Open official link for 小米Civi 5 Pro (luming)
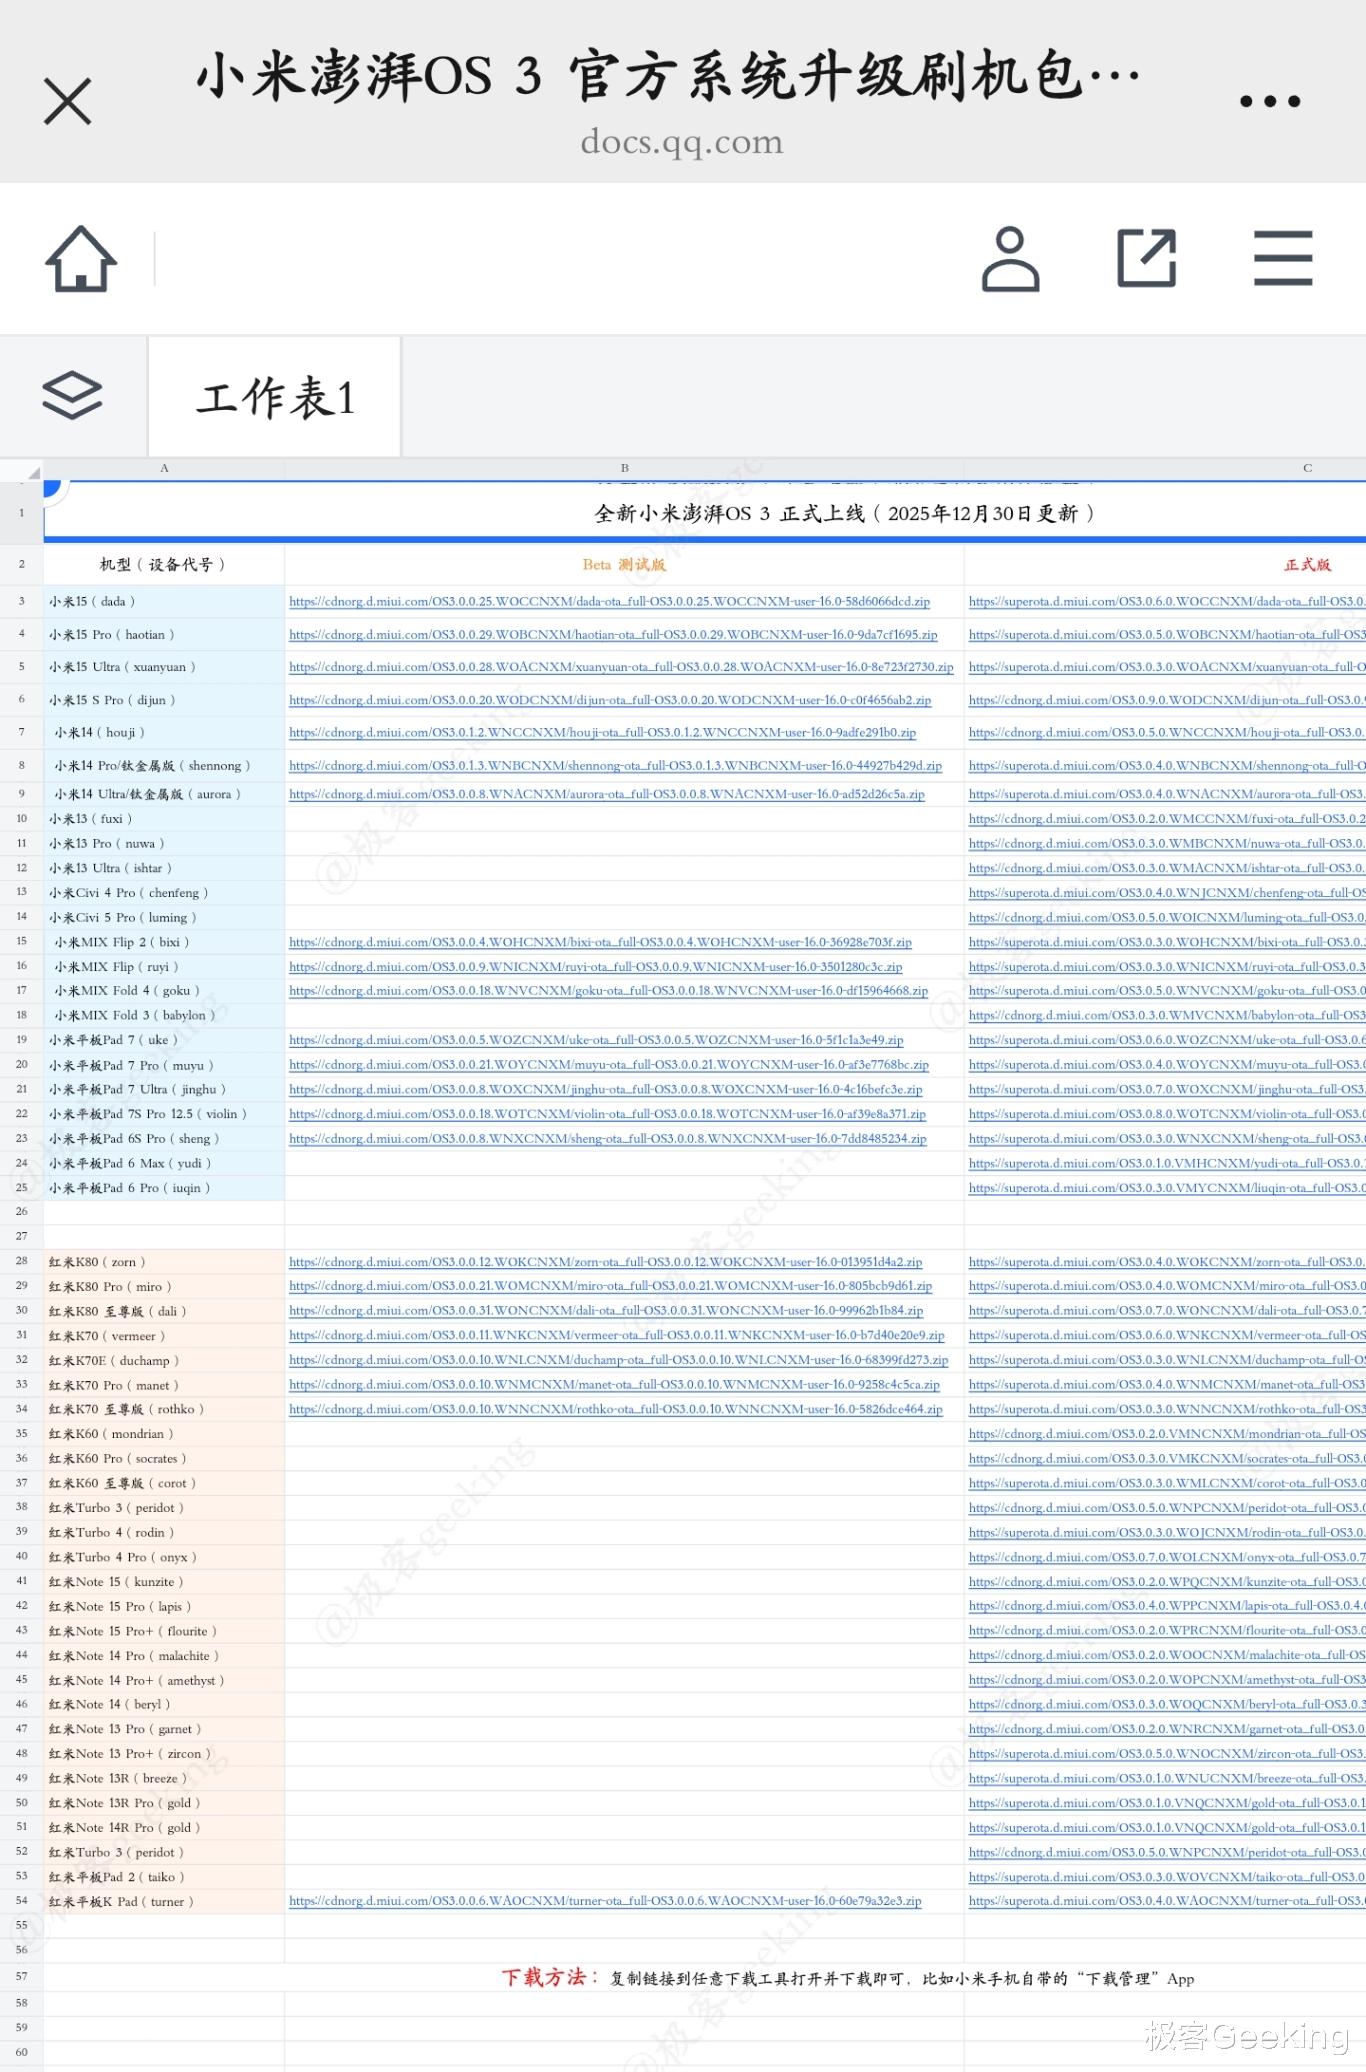 pos(1167,918)
